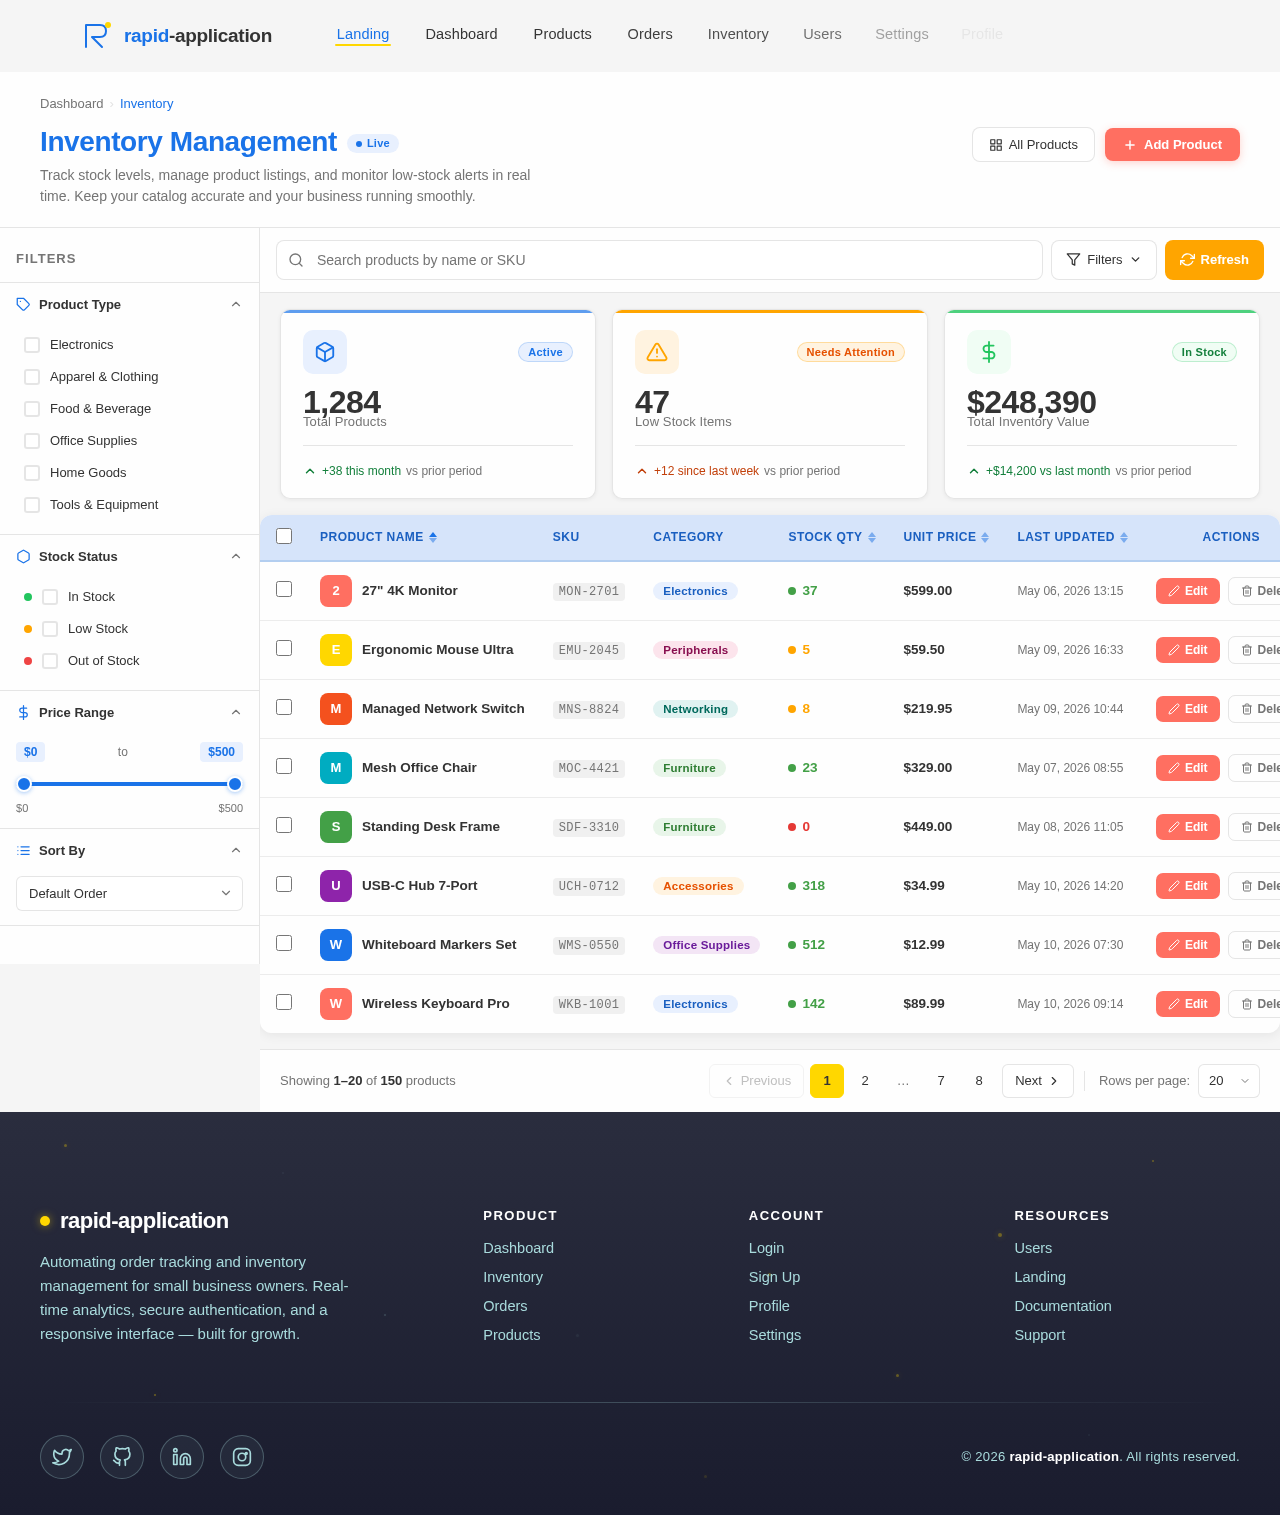Open the Landing nav tab
Screen dimensions: 1280x1515
click(363, 34)
